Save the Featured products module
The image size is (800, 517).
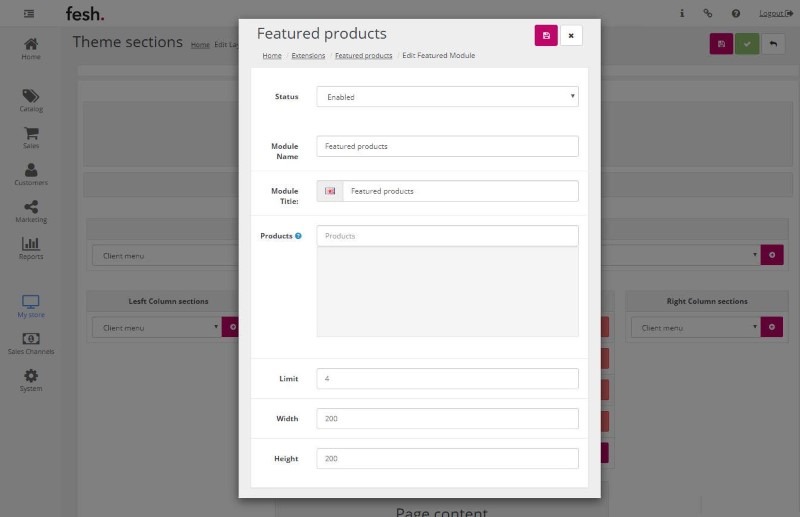546,36
